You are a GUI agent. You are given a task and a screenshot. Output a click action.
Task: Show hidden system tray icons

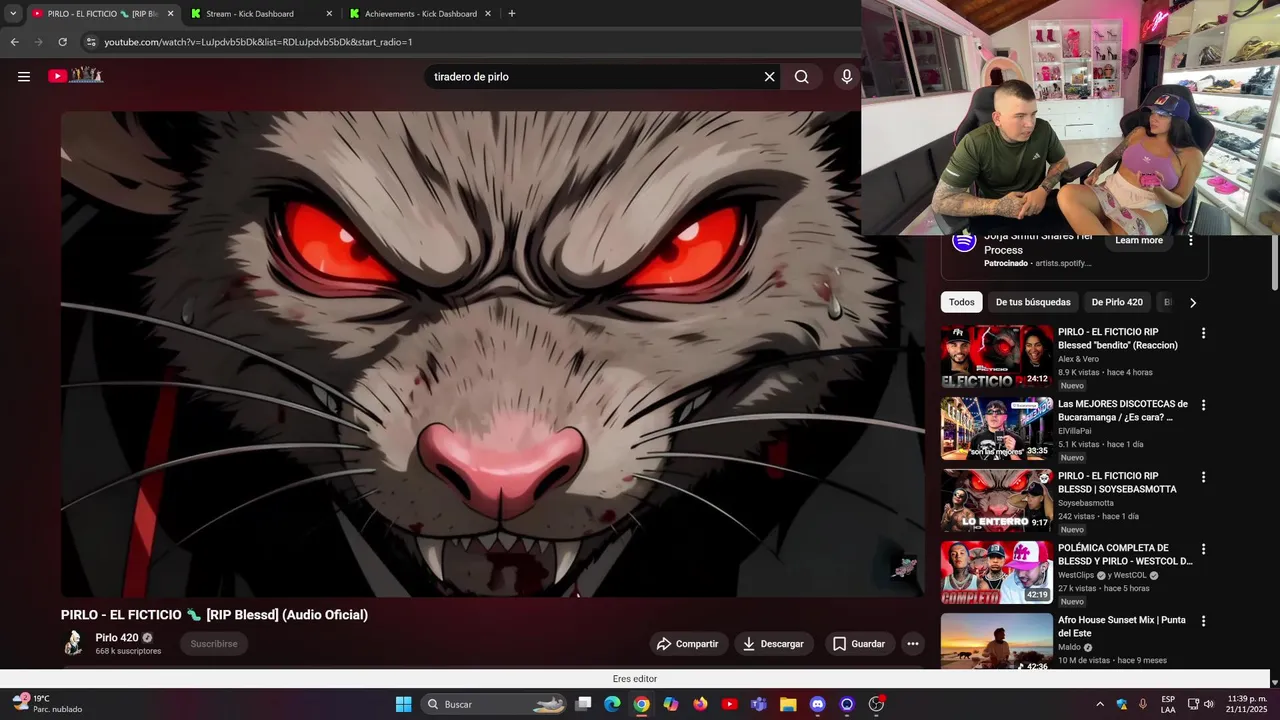[1100, 704]
